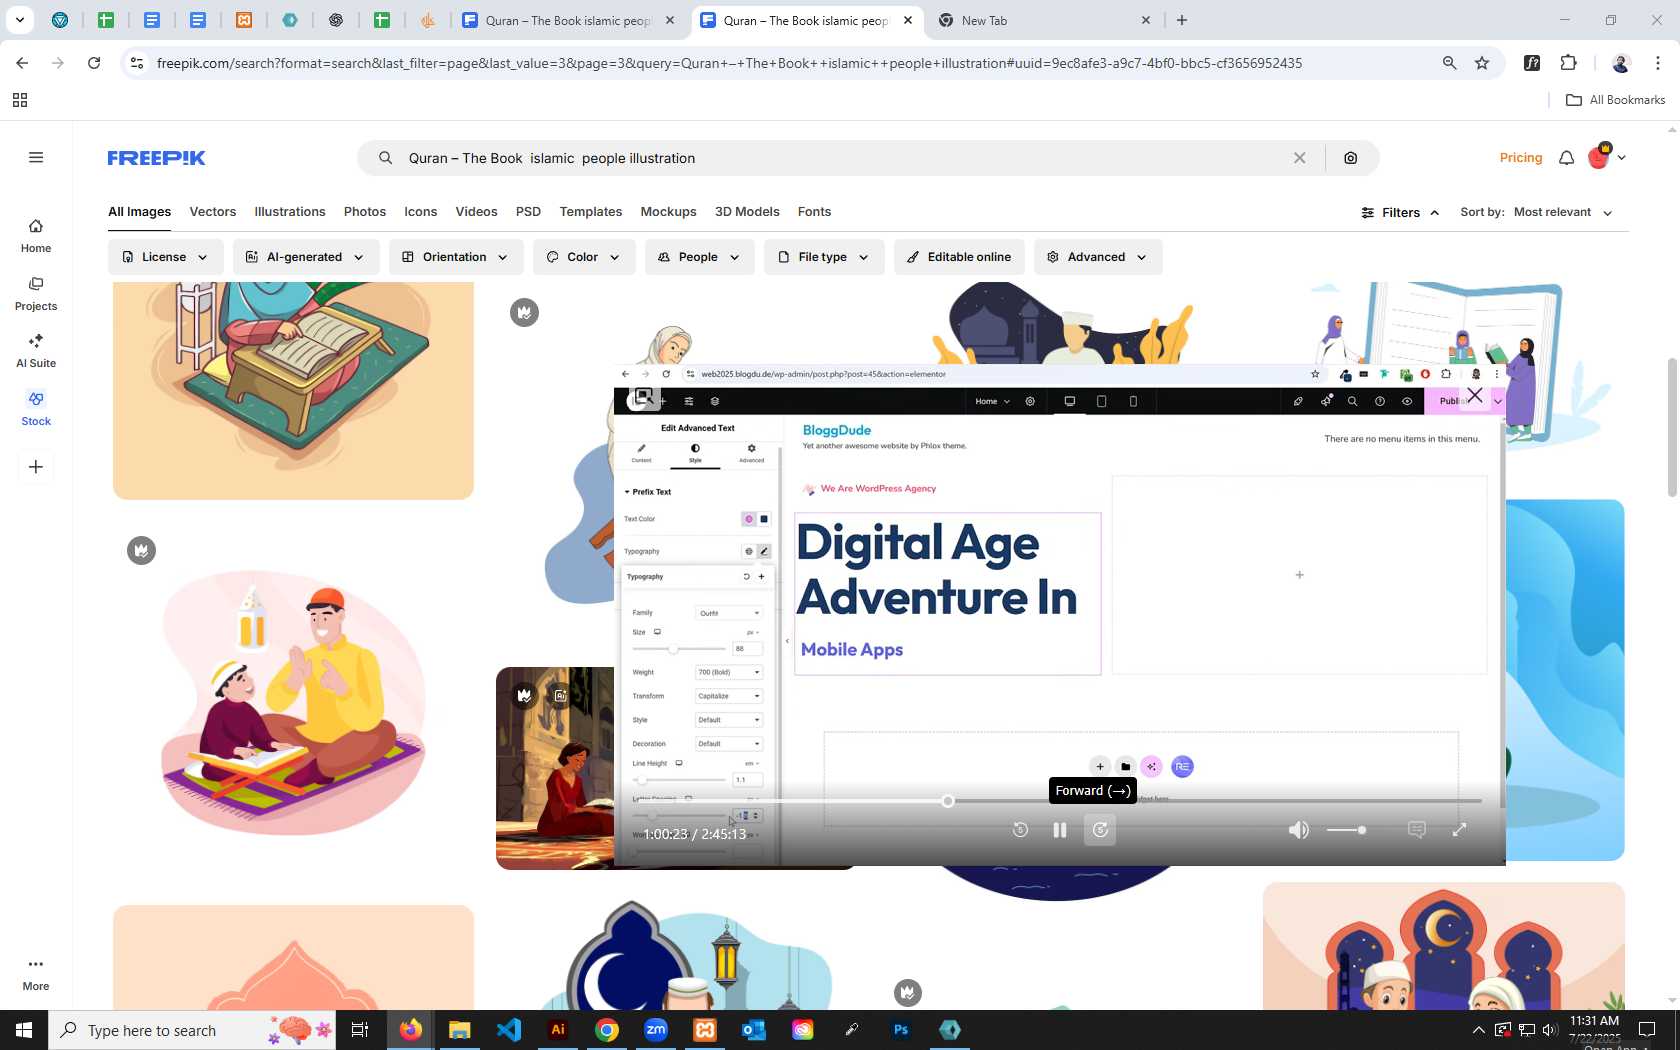Viewport: 1680px width, 1050px height.
Task: Switch to the Illustrations tab
Action: 290,212
